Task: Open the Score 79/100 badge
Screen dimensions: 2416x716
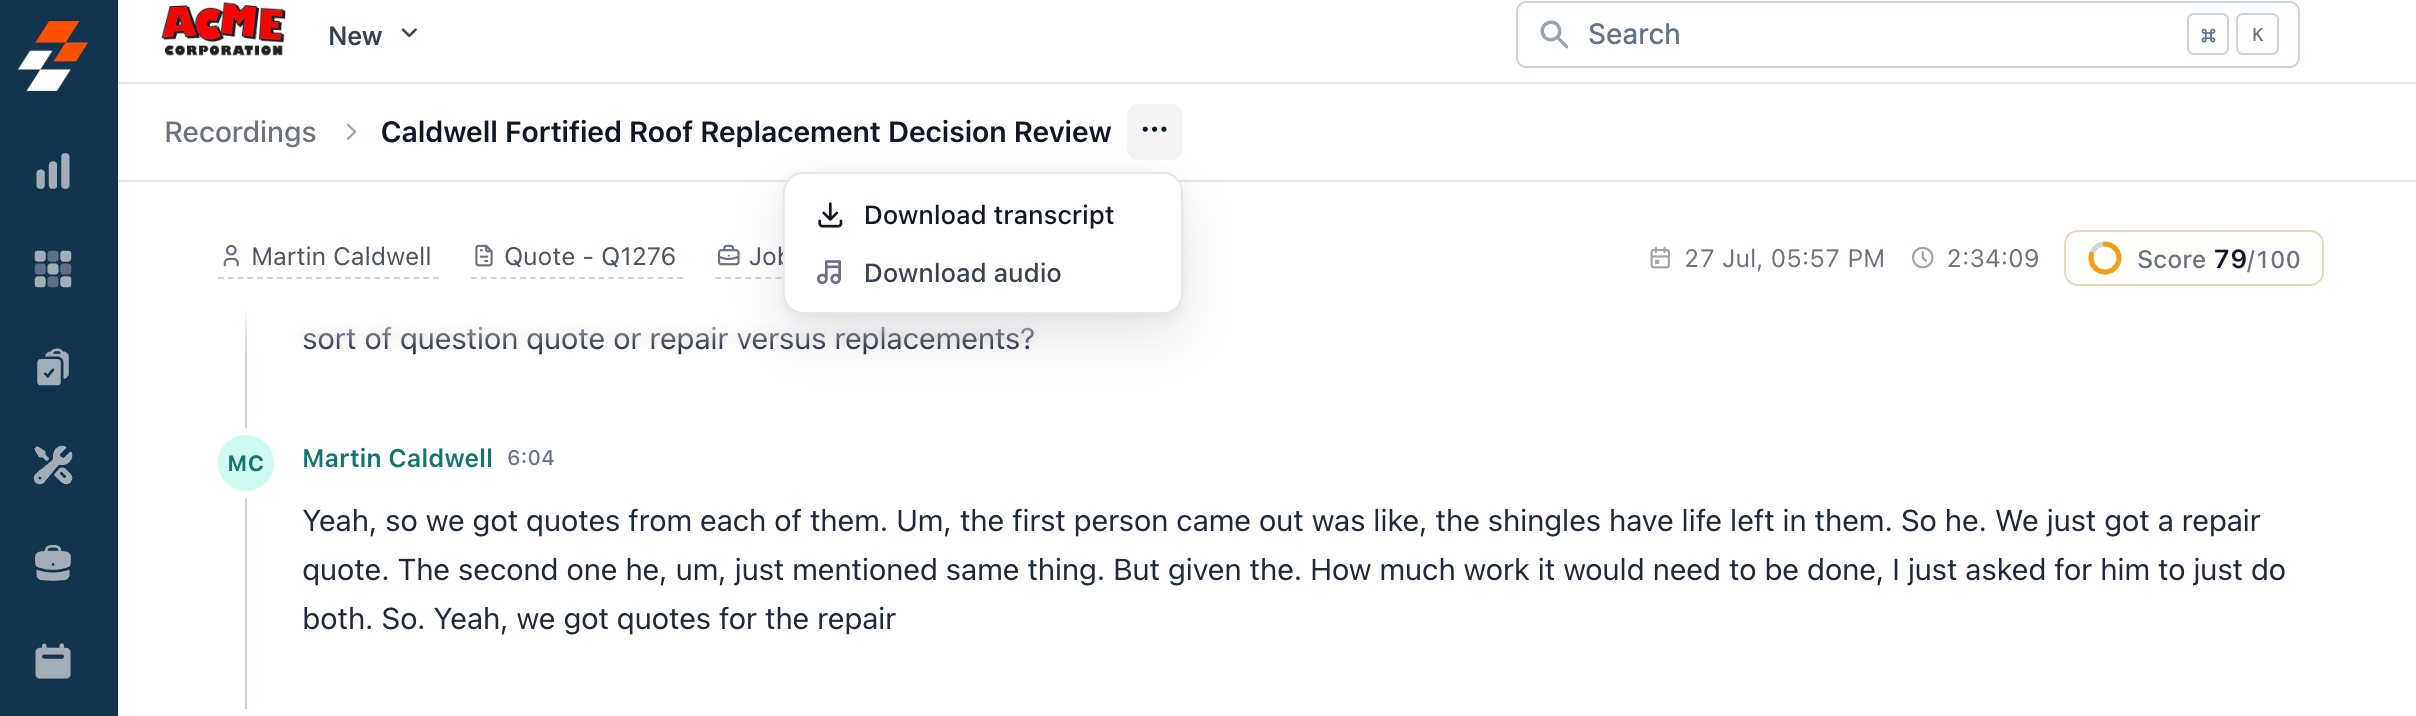Action: click(2193, 259)
